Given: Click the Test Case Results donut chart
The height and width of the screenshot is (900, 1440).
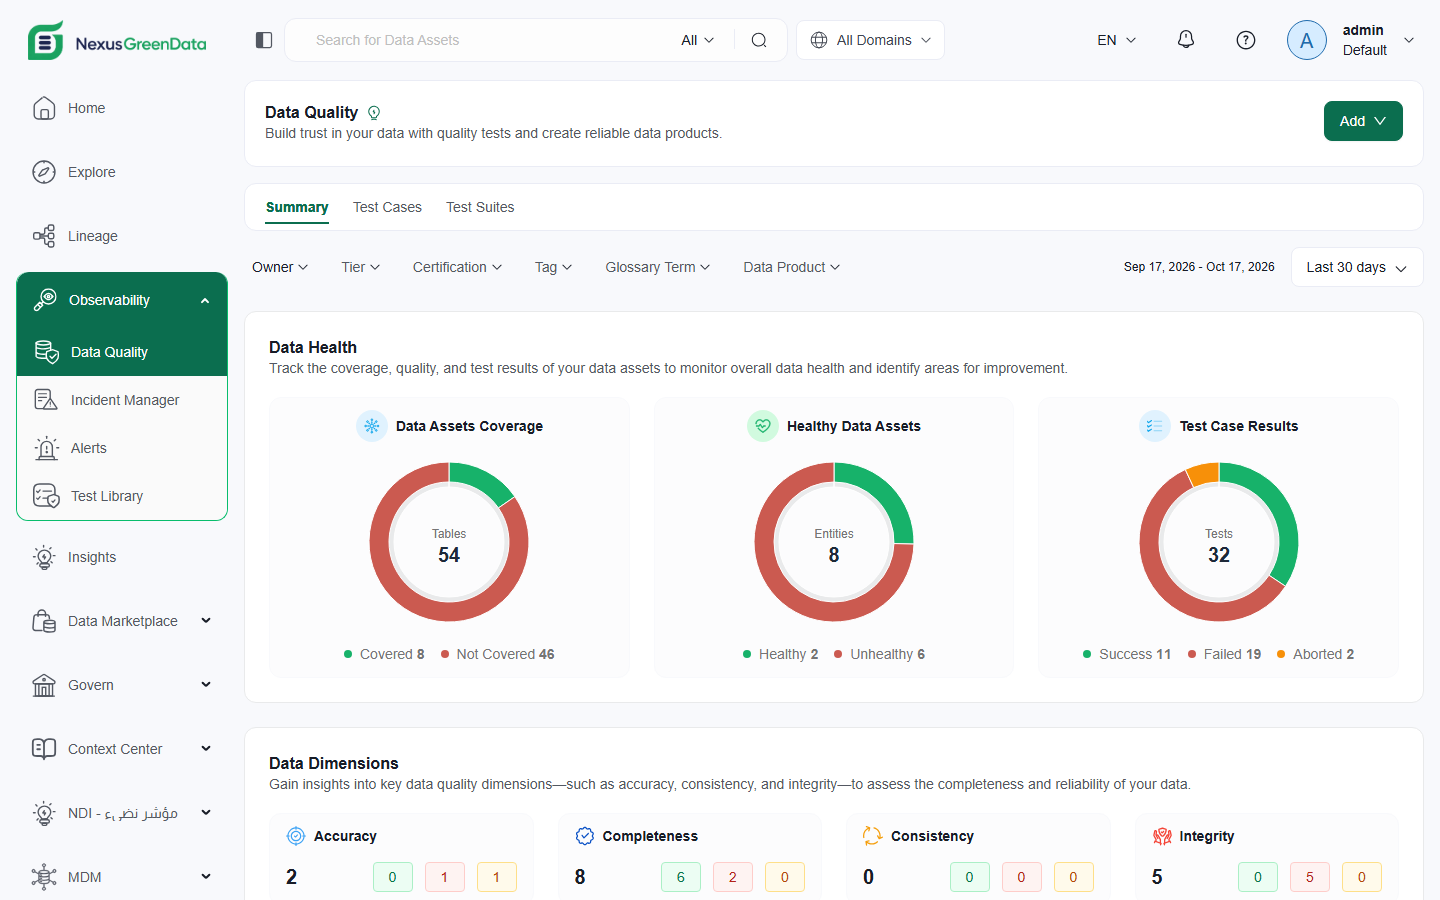Looking at the screenshot, I should 1219,542.
